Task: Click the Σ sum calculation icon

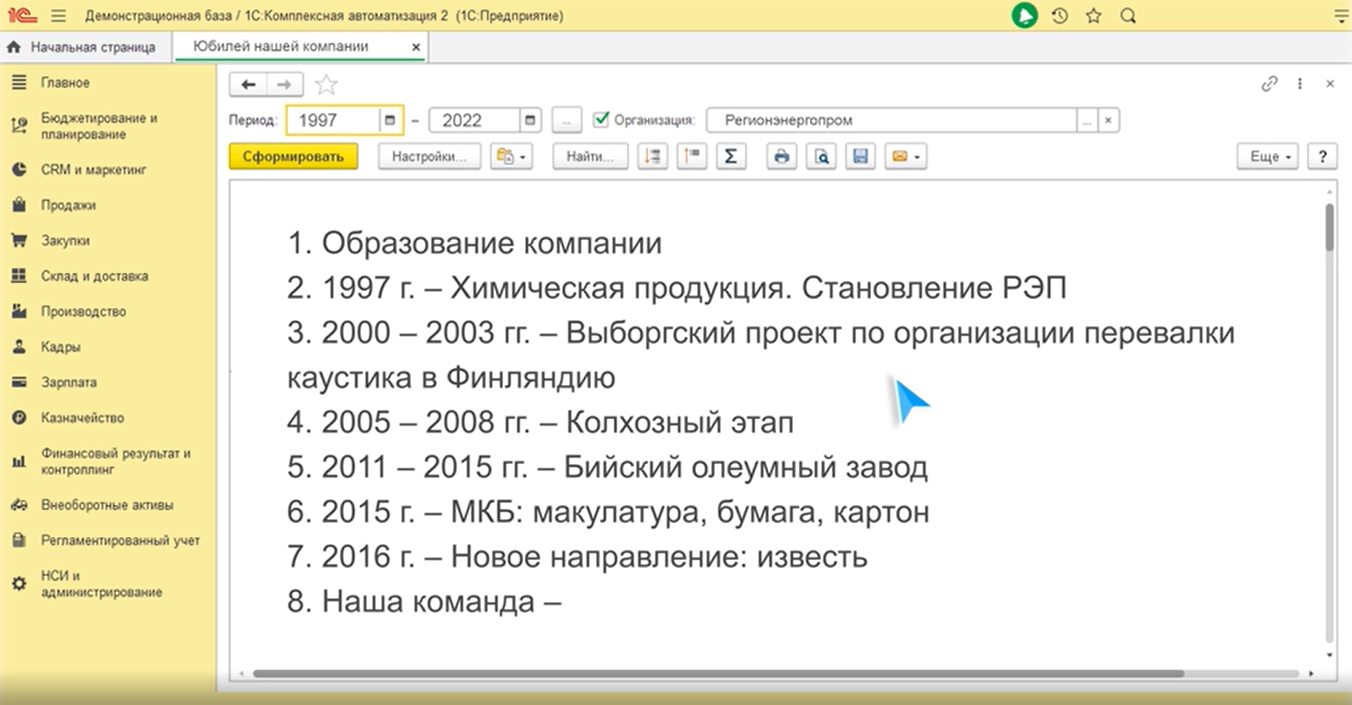Action: point(730,156)
